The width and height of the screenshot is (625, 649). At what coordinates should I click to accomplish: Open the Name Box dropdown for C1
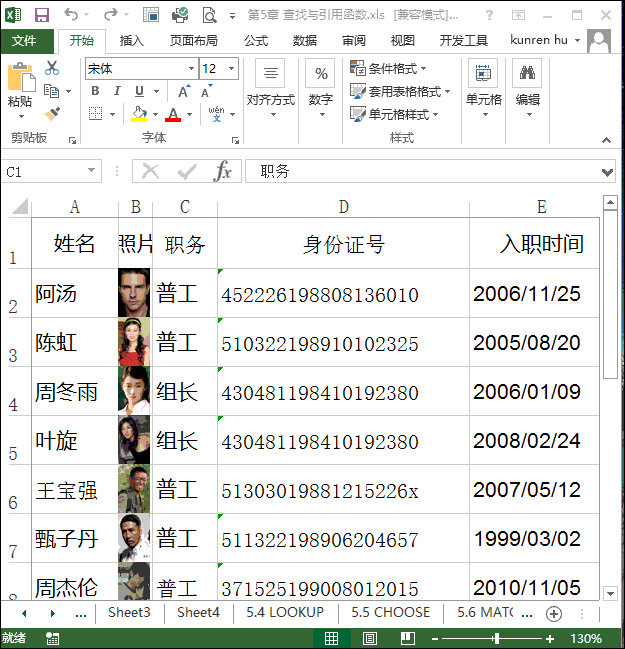[x=93, y=172]
